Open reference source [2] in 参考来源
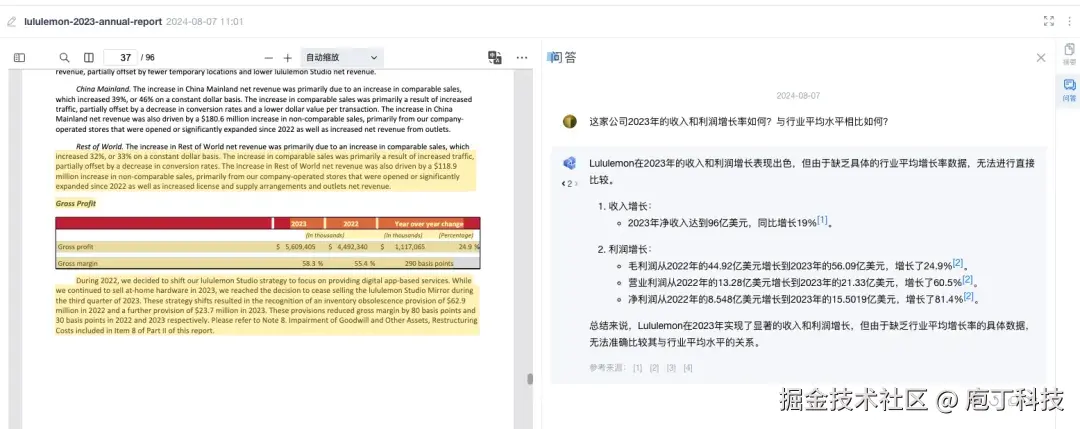This screenshot has width=1080, height=429. pos(654,368)
